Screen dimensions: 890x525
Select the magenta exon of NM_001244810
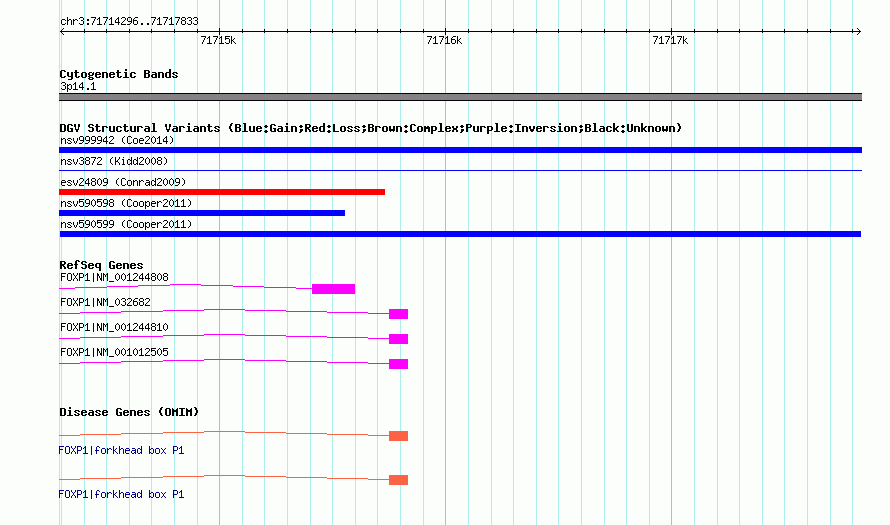point(398,339)
